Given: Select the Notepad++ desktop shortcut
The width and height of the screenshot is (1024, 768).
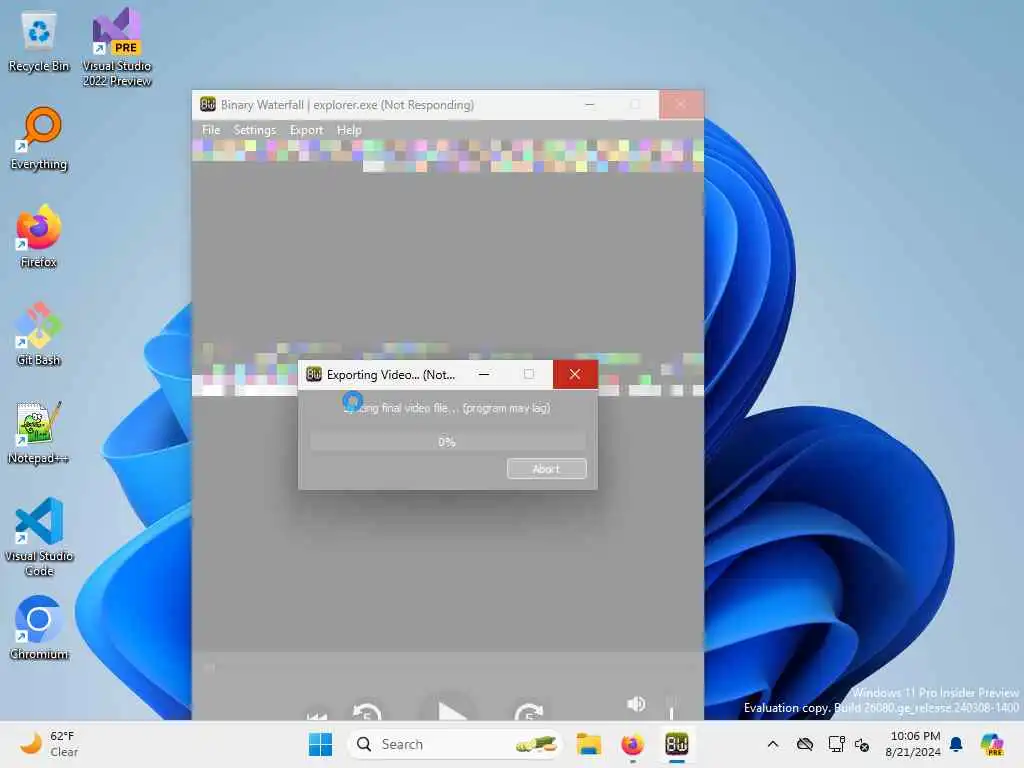Looking at the screenshot, I should (39, 433).
